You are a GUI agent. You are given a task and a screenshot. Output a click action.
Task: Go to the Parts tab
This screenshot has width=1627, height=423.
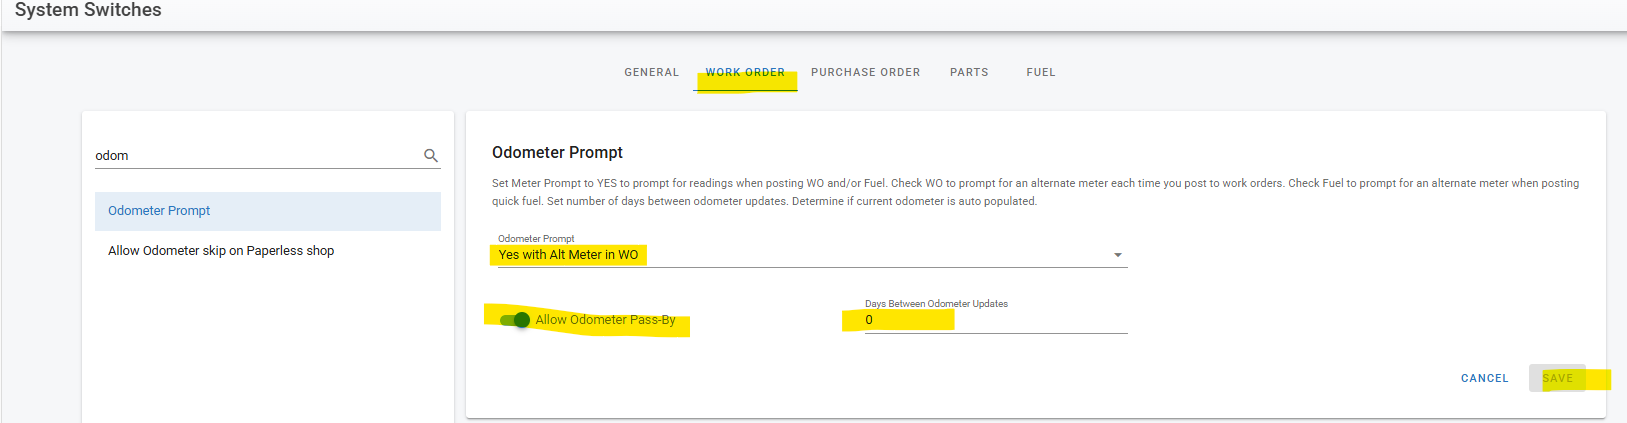tap(969, 72)
